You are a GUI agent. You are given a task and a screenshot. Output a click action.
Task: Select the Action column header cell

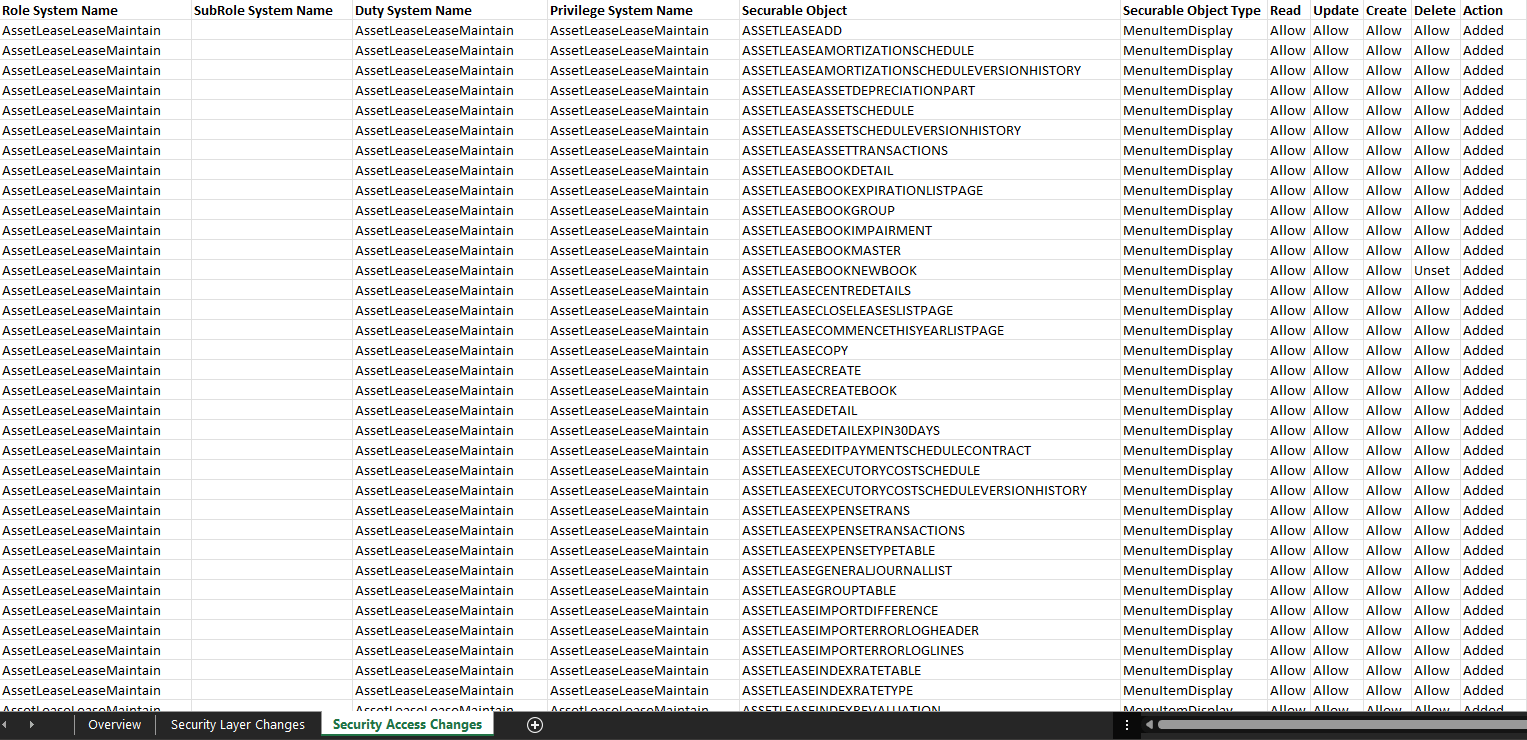tap(1482, 10)
